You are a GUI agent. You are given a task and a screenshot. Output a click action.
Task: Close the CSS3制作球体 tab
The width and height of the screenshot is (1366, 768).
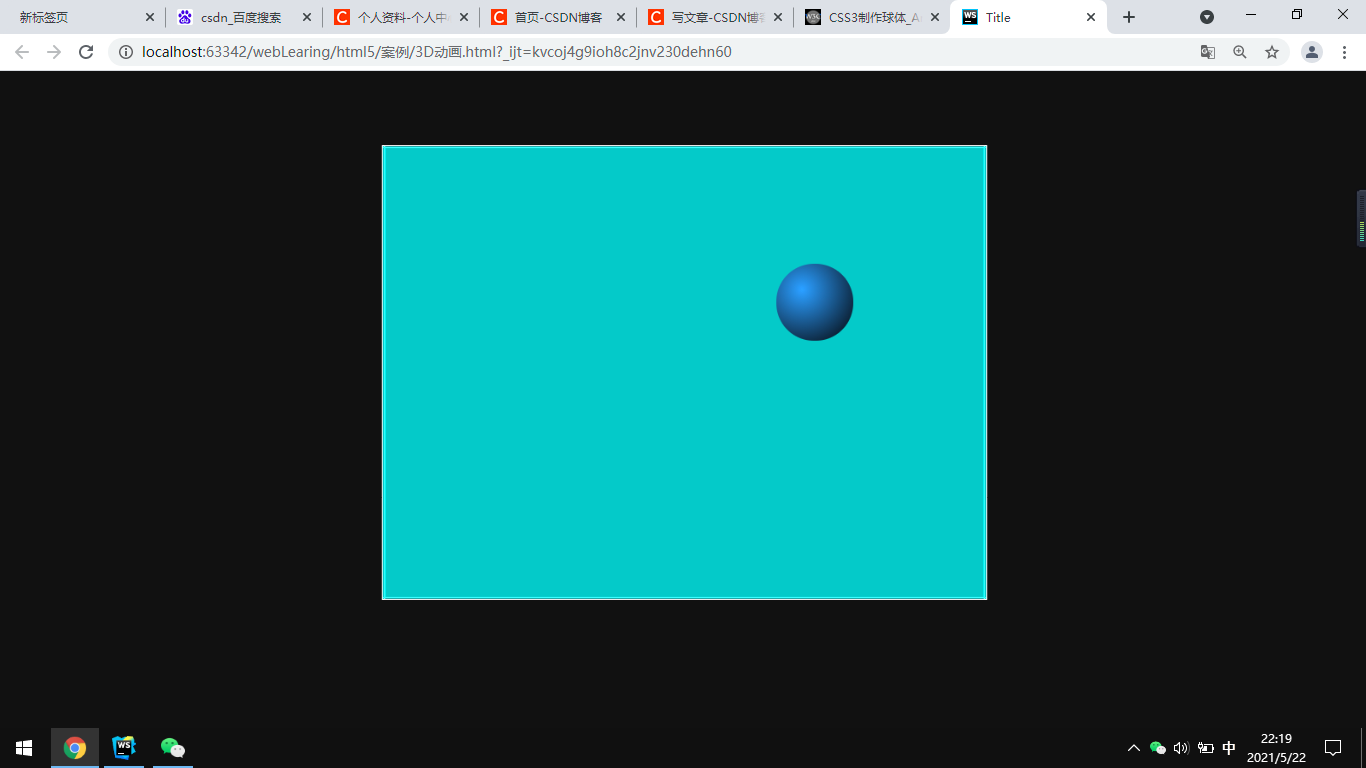pos(935,17)
